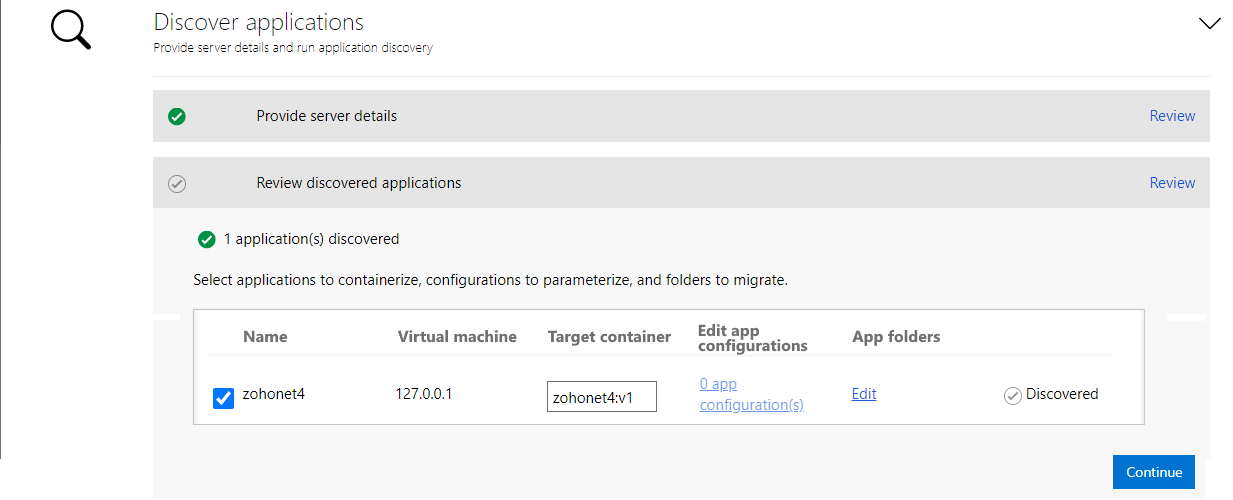
Task: Click the Virtual machine column header
Action: click(x=457, y=337)
